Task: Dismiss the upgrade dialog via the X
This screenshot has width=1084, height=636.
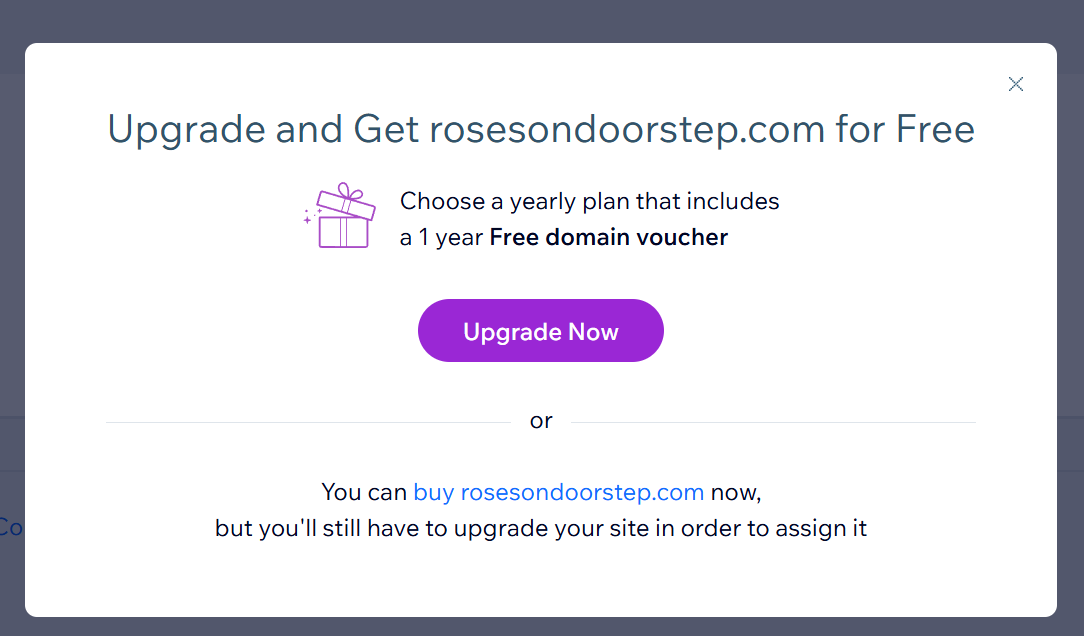Action: pos(1016,84)
